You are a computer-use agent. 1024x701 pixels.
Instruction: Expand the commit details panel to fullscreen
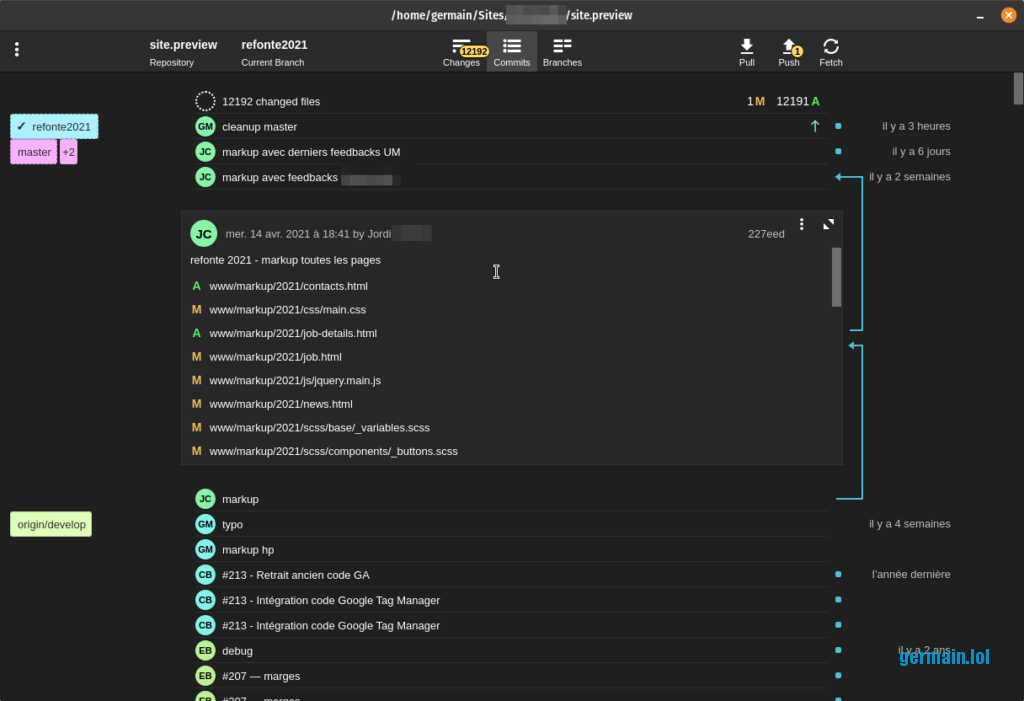[828, 225]
